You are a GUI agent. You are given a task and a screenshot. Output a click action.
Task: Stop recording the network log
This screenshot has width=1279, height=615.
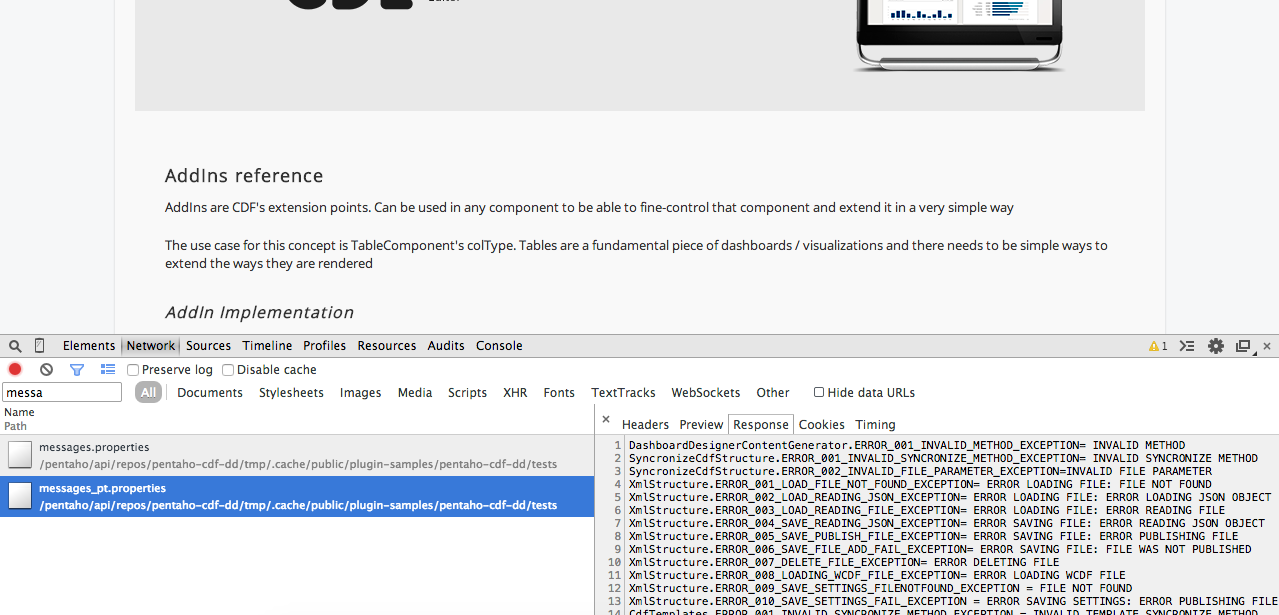15,369
